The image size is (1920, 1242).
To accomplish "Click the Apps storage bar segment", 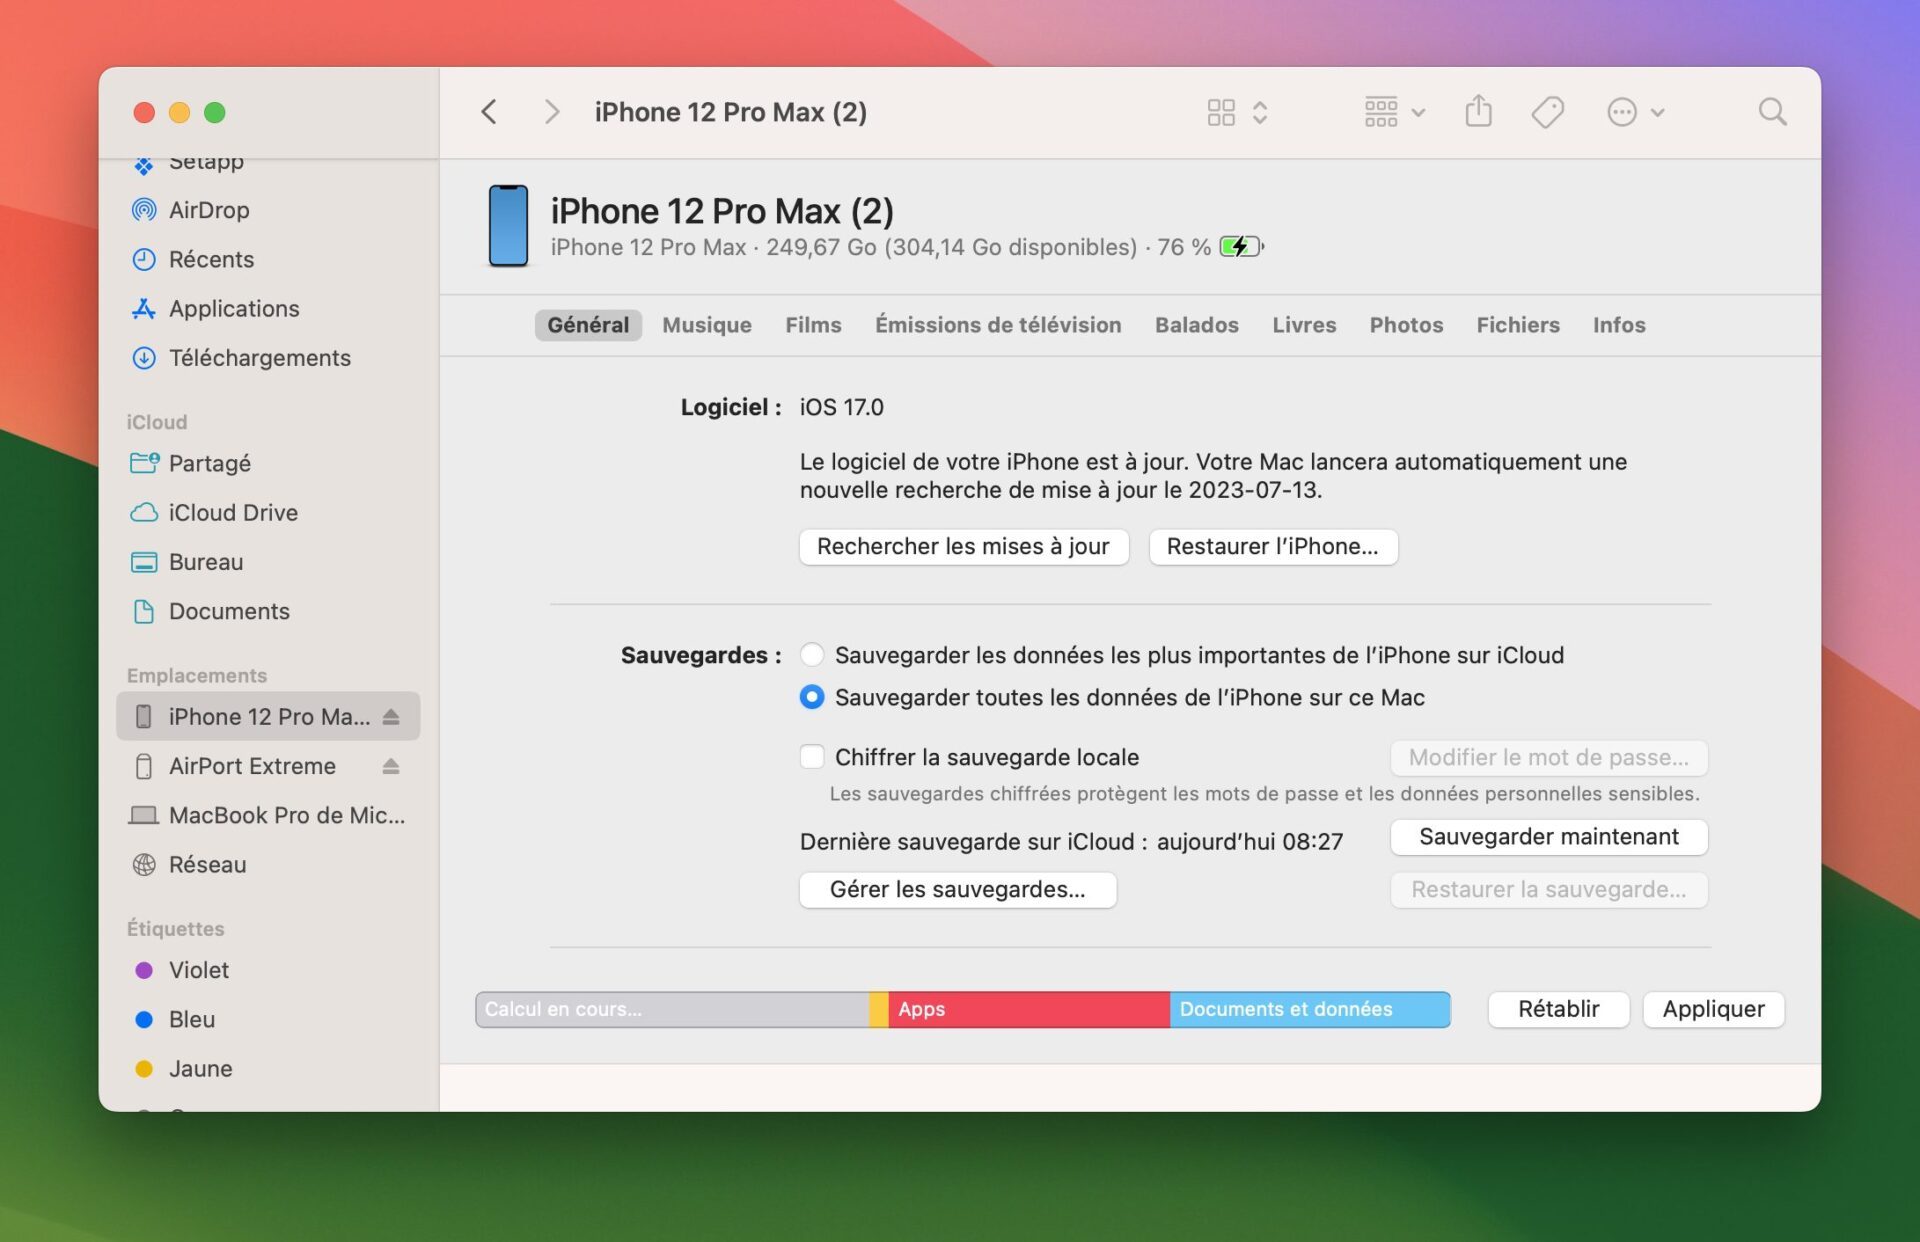I will click(x=1029, y=1009).
